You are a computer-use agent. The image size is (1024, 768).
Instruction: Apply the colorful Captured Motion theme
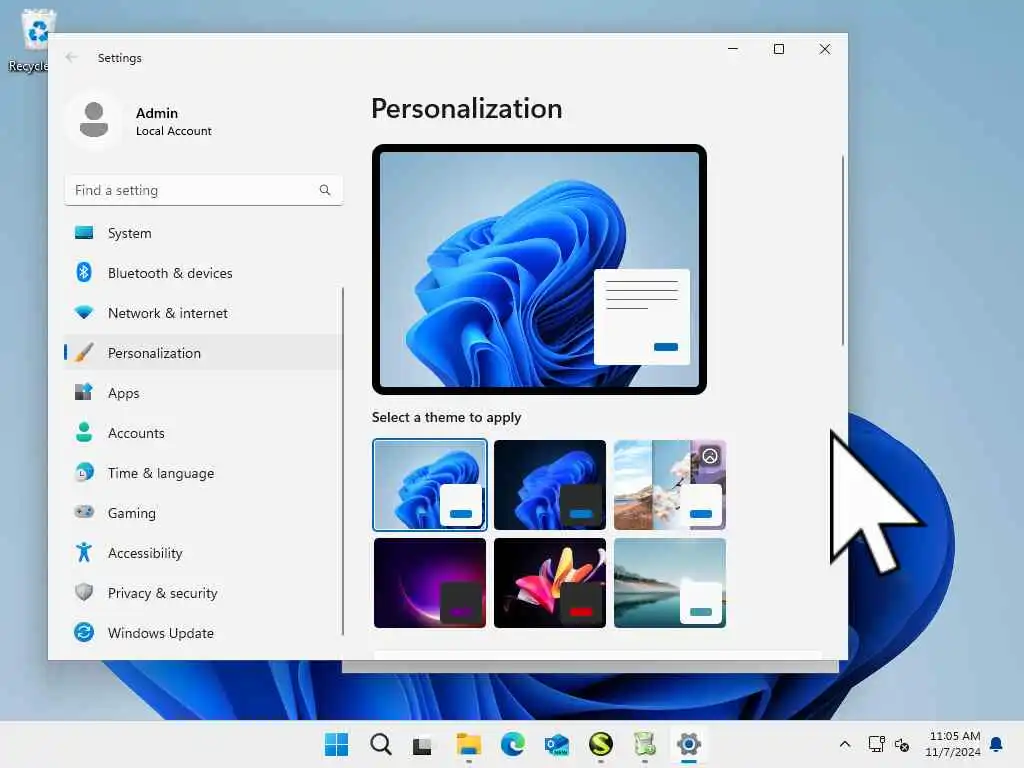pos(550,583)
